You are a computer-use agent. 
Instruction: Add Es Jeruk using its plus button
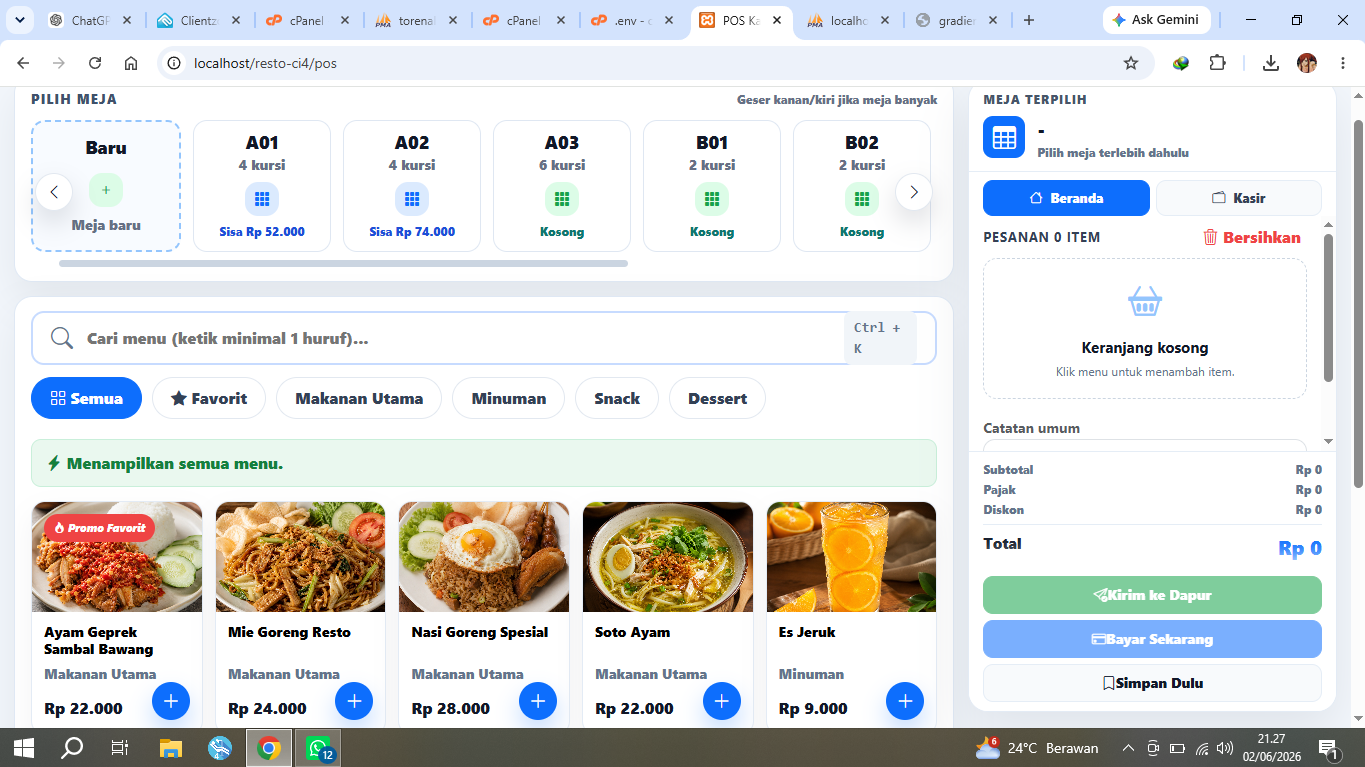pyautogui.click(x=905, y=701)
